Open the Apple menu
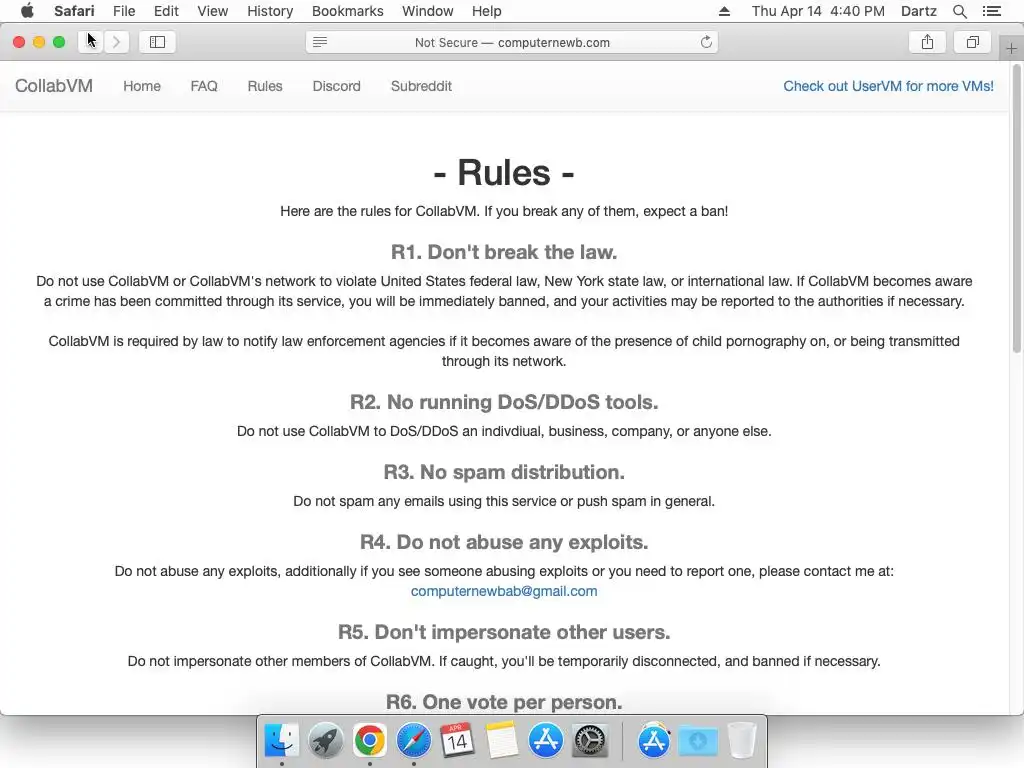 (27, 11)
